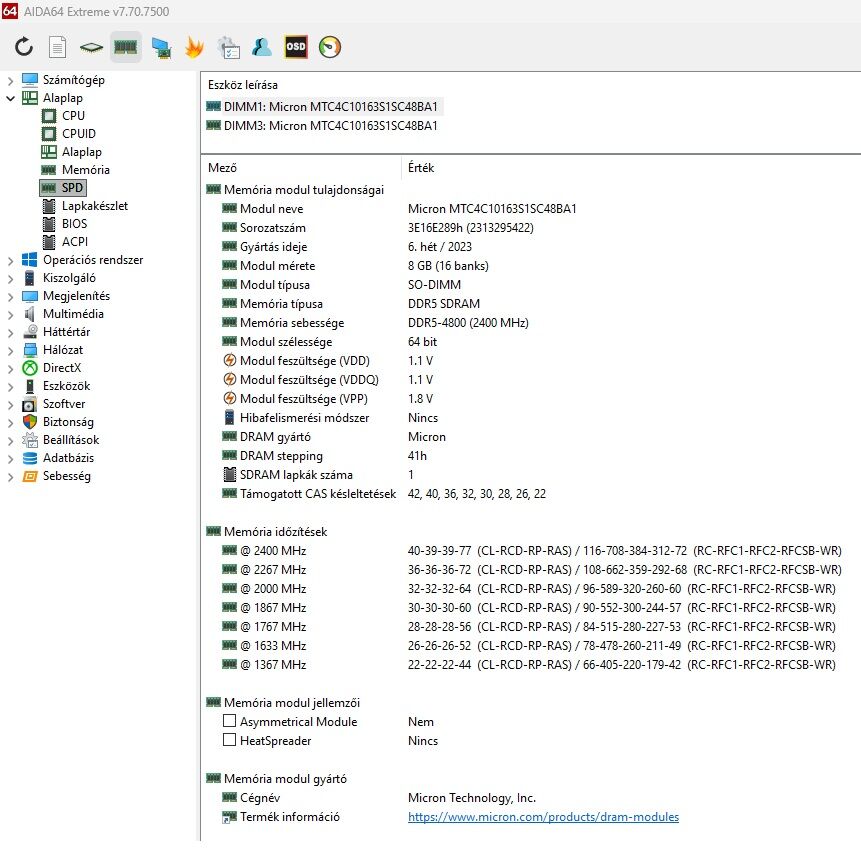The height and width of the screenshot is (858, 861).
Task: Click the user profile toolbar icon
Action: click(x=262, y=47)
